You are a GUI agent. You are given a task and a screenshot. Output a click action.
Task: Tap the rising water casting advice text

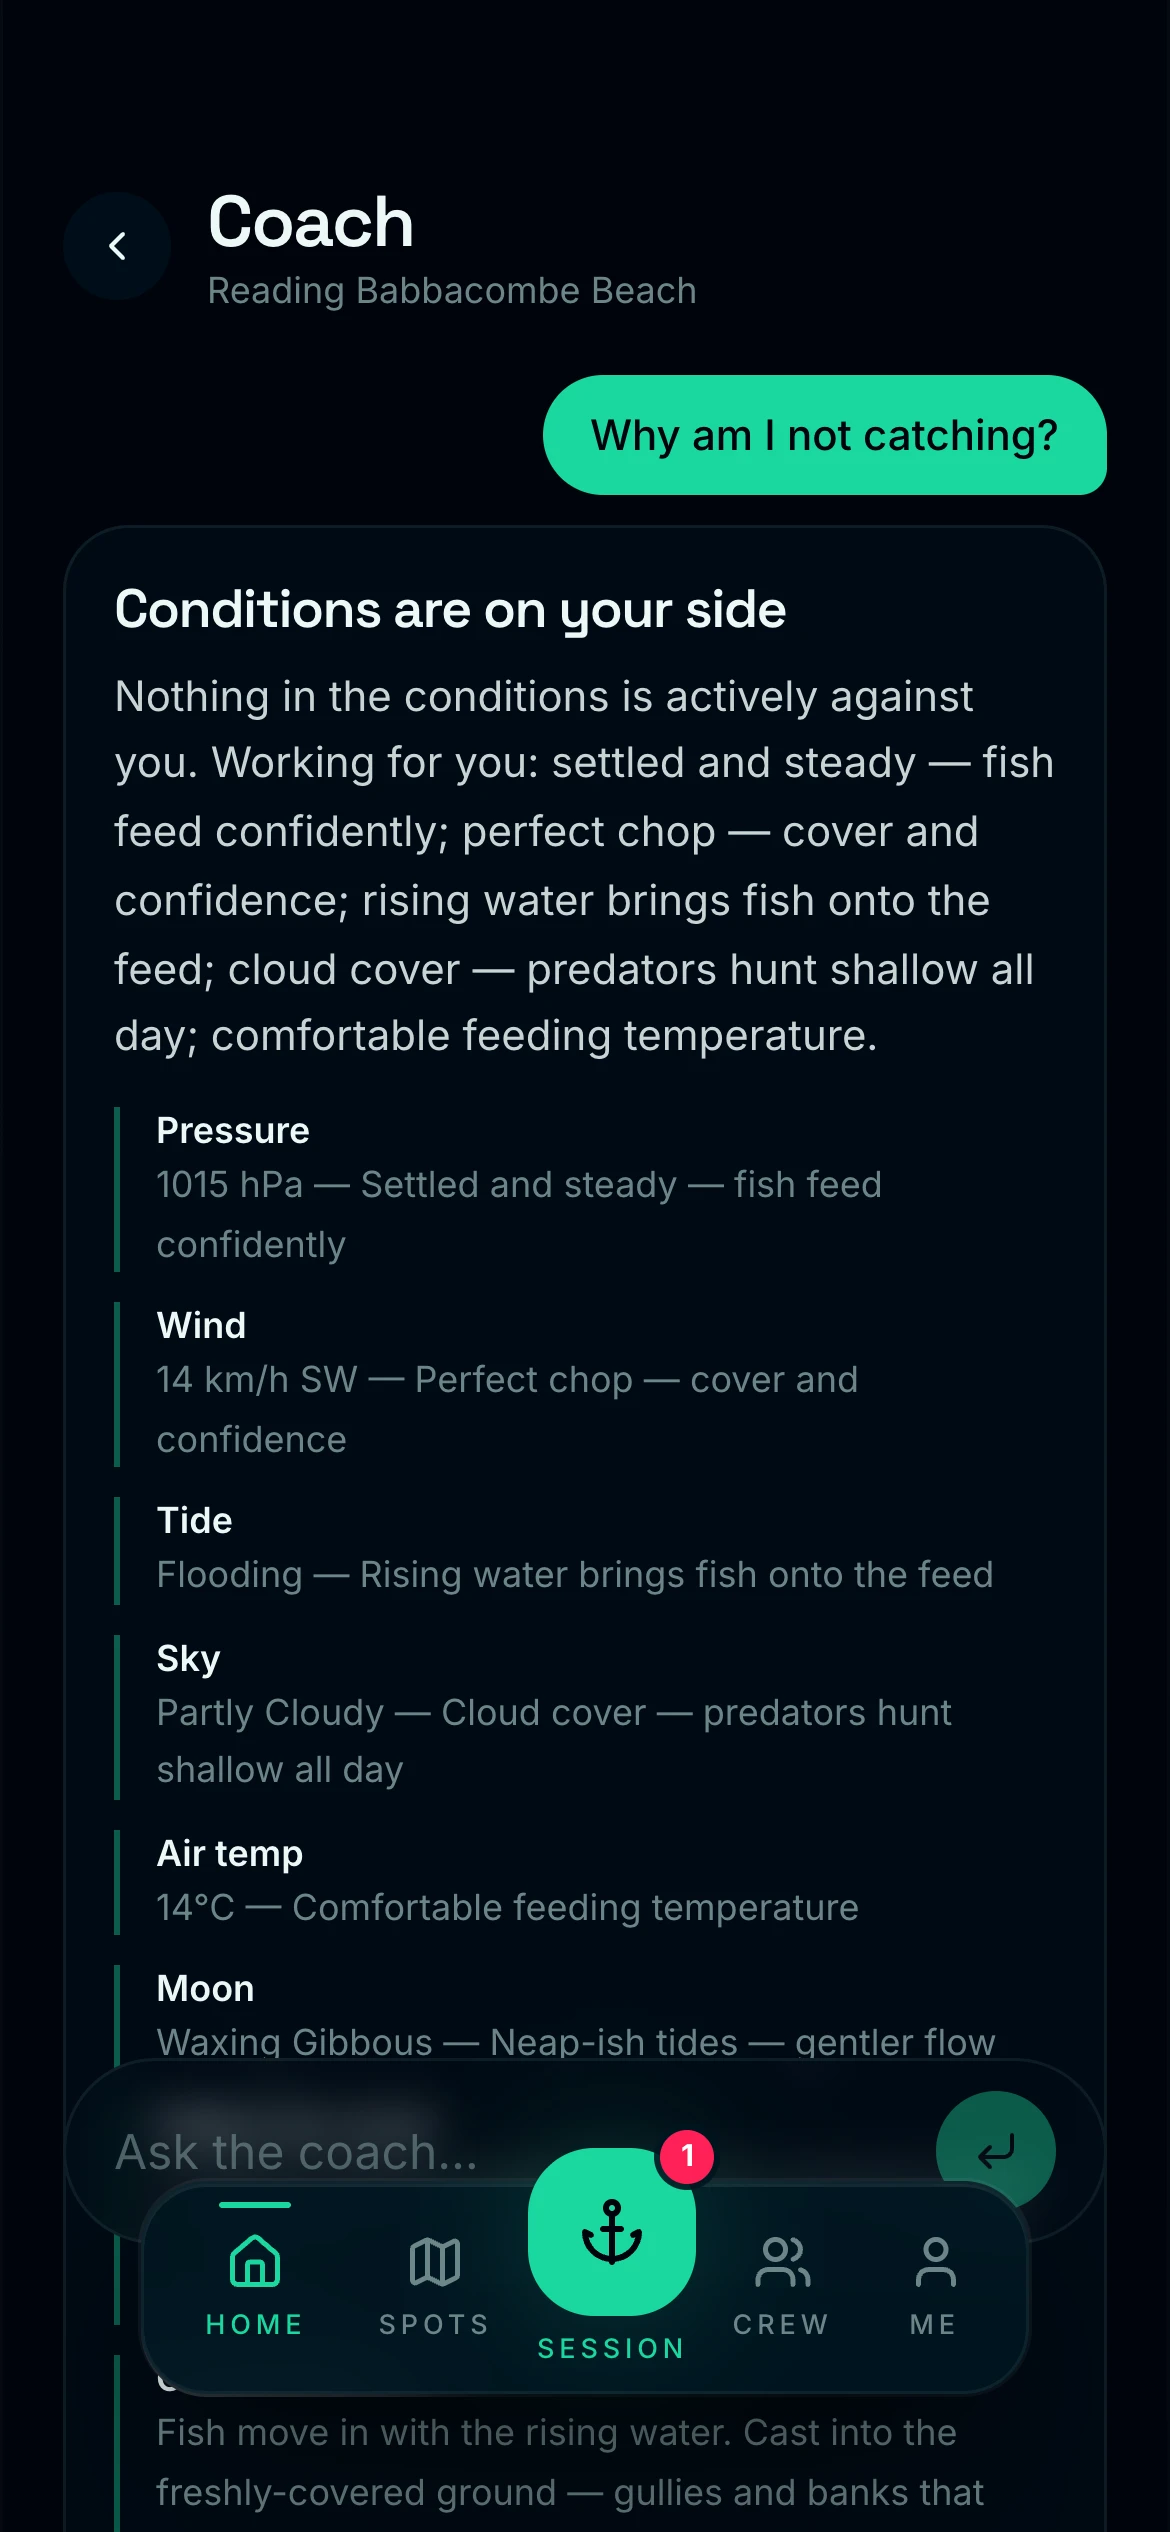(x=570, y=2462)
